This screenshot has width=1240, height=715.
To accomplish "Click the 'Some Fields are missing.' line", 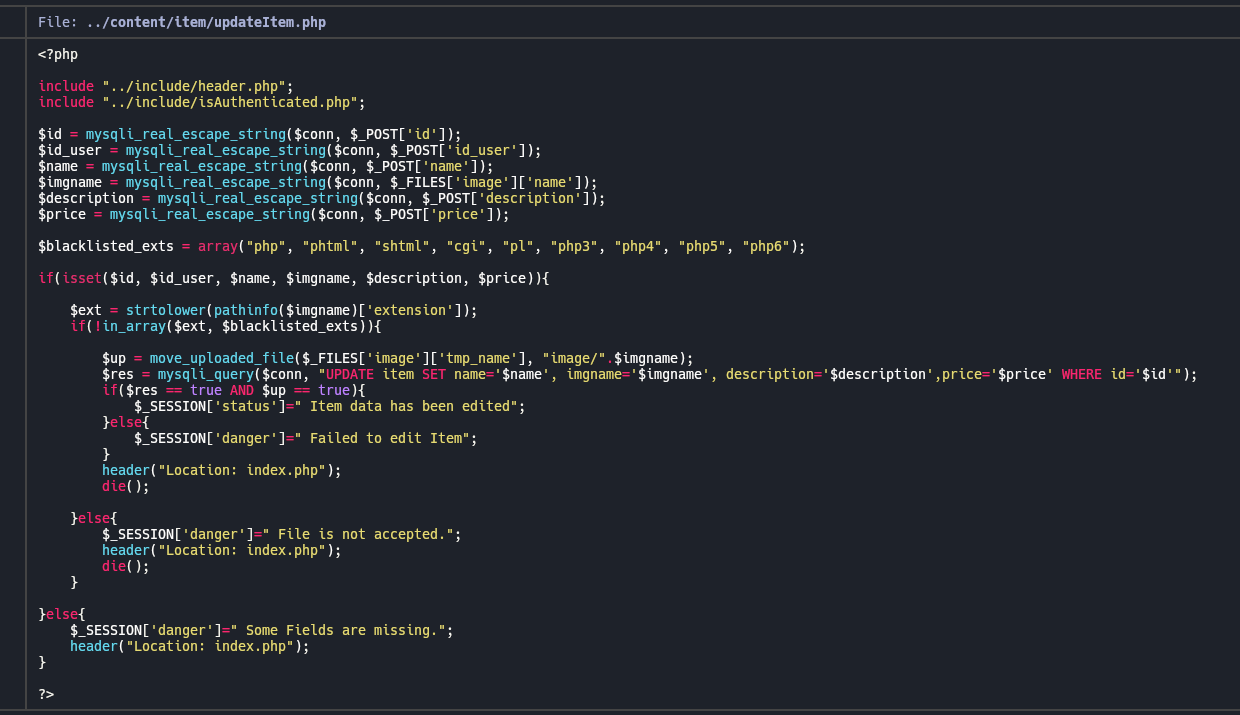I will pos(262,630).
